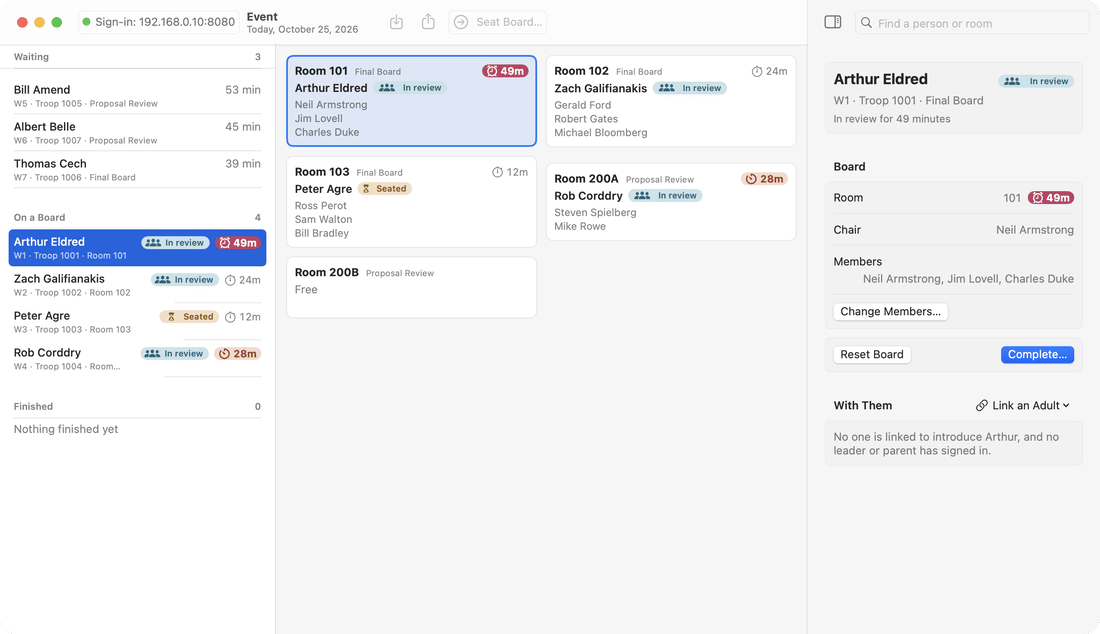Click the 49m alarm badge in inspector Room row

[1051, 198]
